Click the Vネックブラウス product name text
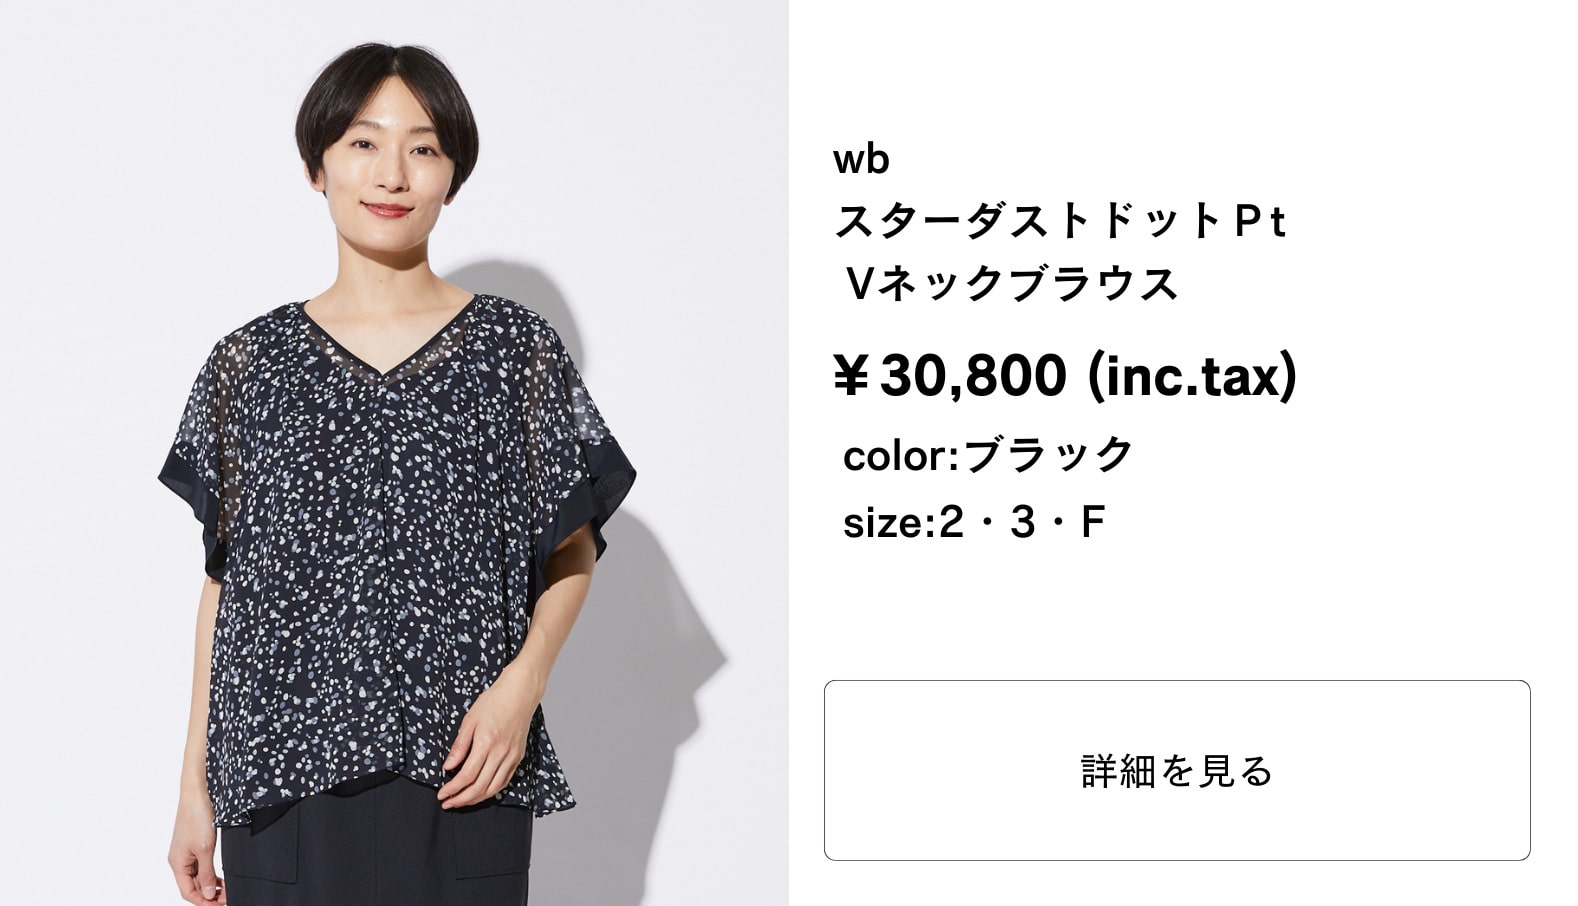1578x906 pixels. tap(1012, 283)
